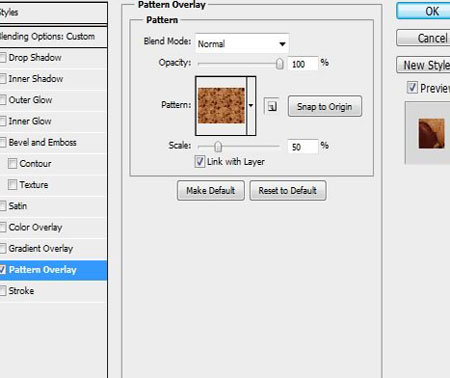
Task: Enable the Inner Shadow checkbox
Action: coord(3,79)
